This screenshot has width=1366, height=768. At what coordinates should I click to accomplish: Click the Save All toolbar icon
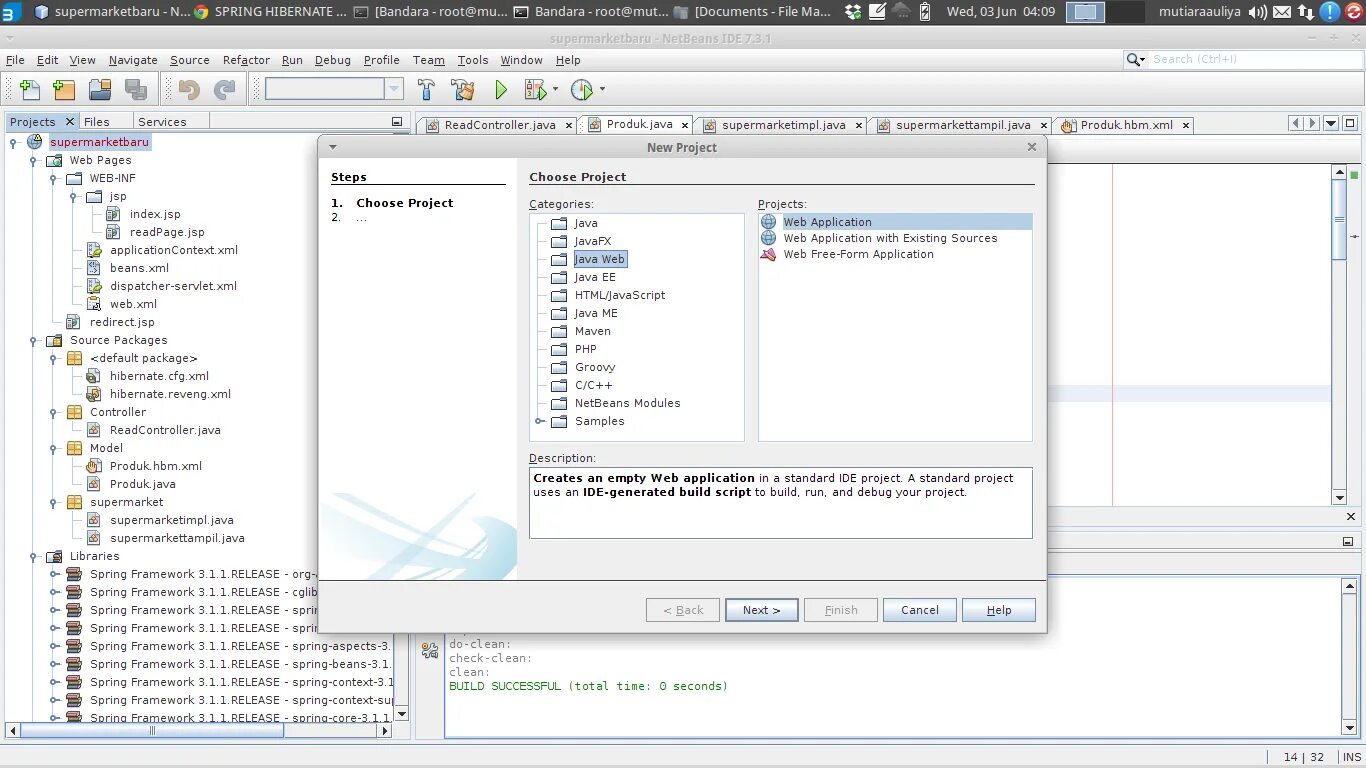pyautogui.click(x=136, y=90)
